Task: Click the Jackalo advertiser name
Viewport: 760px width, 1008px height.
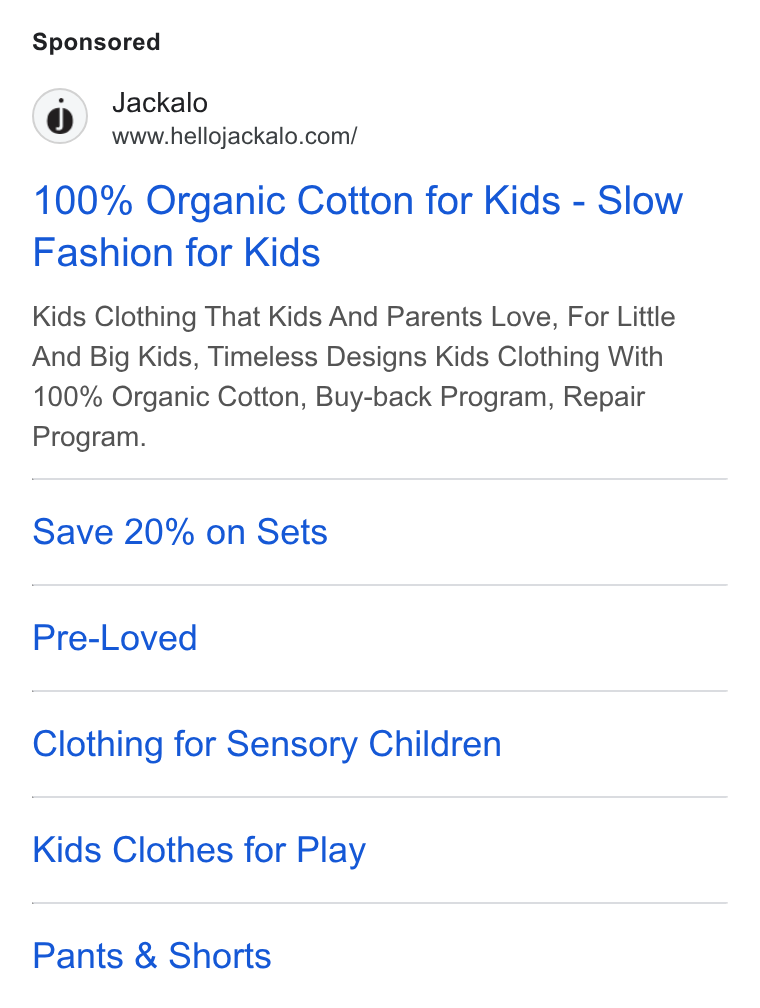Action: pyautogui.click(x=159, y=103)
